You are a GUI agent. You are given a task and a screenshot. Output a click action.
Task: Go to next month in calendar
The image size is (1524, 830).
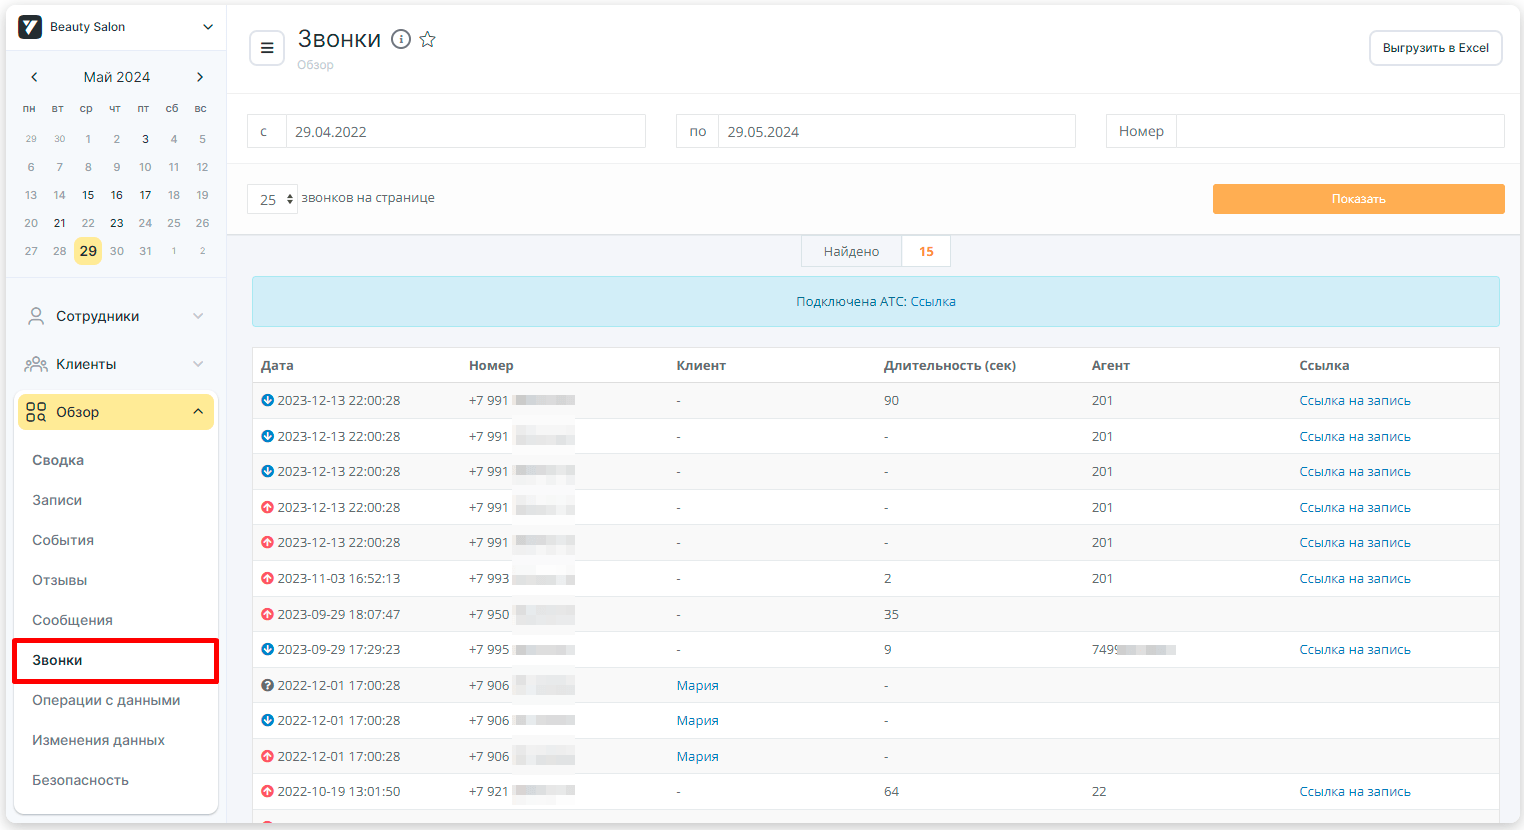[200, 77]
